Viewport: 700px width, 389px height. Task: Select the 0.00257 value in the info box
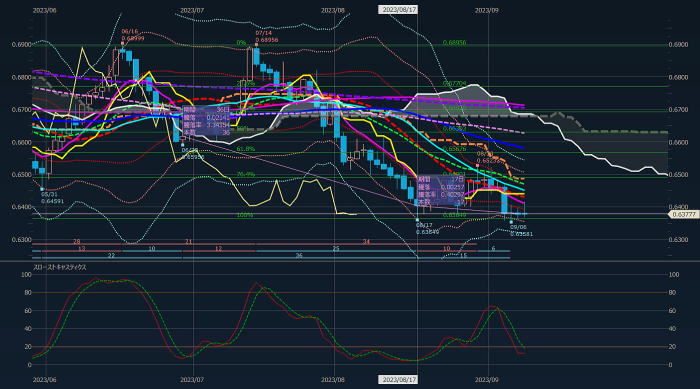tap(452, 188)
